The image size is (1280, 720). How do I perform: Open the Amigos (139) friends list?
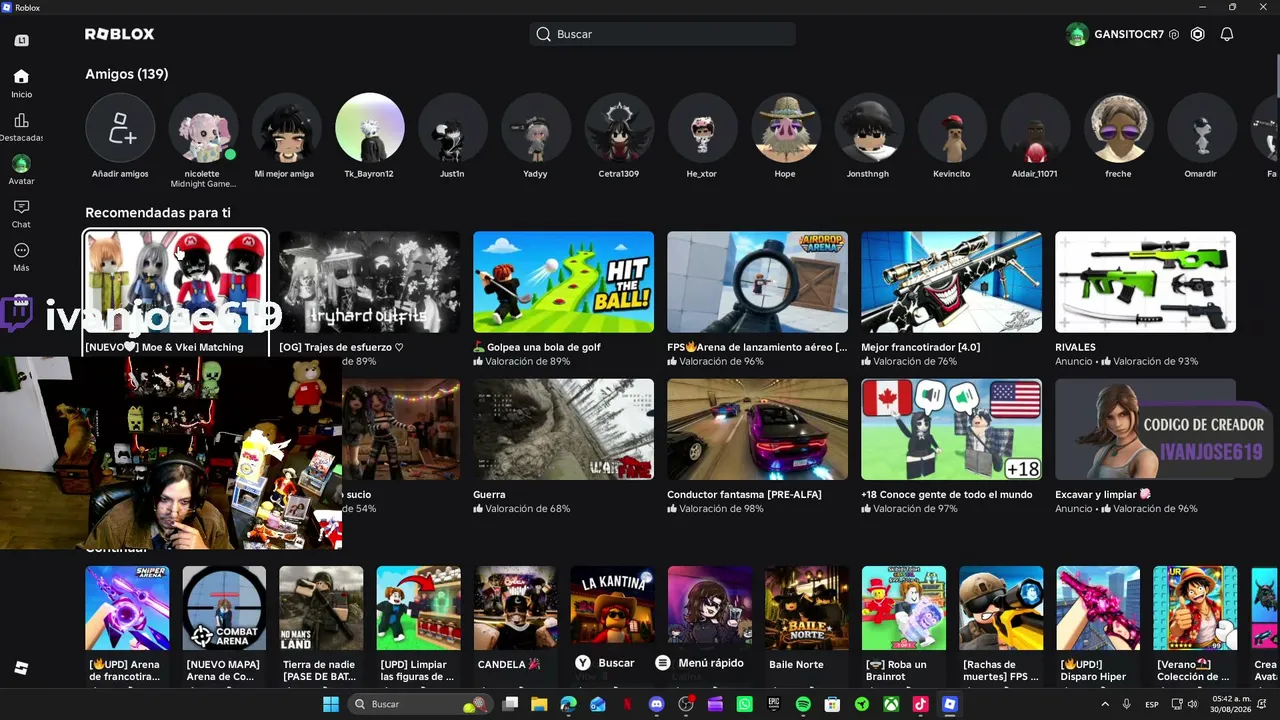(x=127, y=74)
